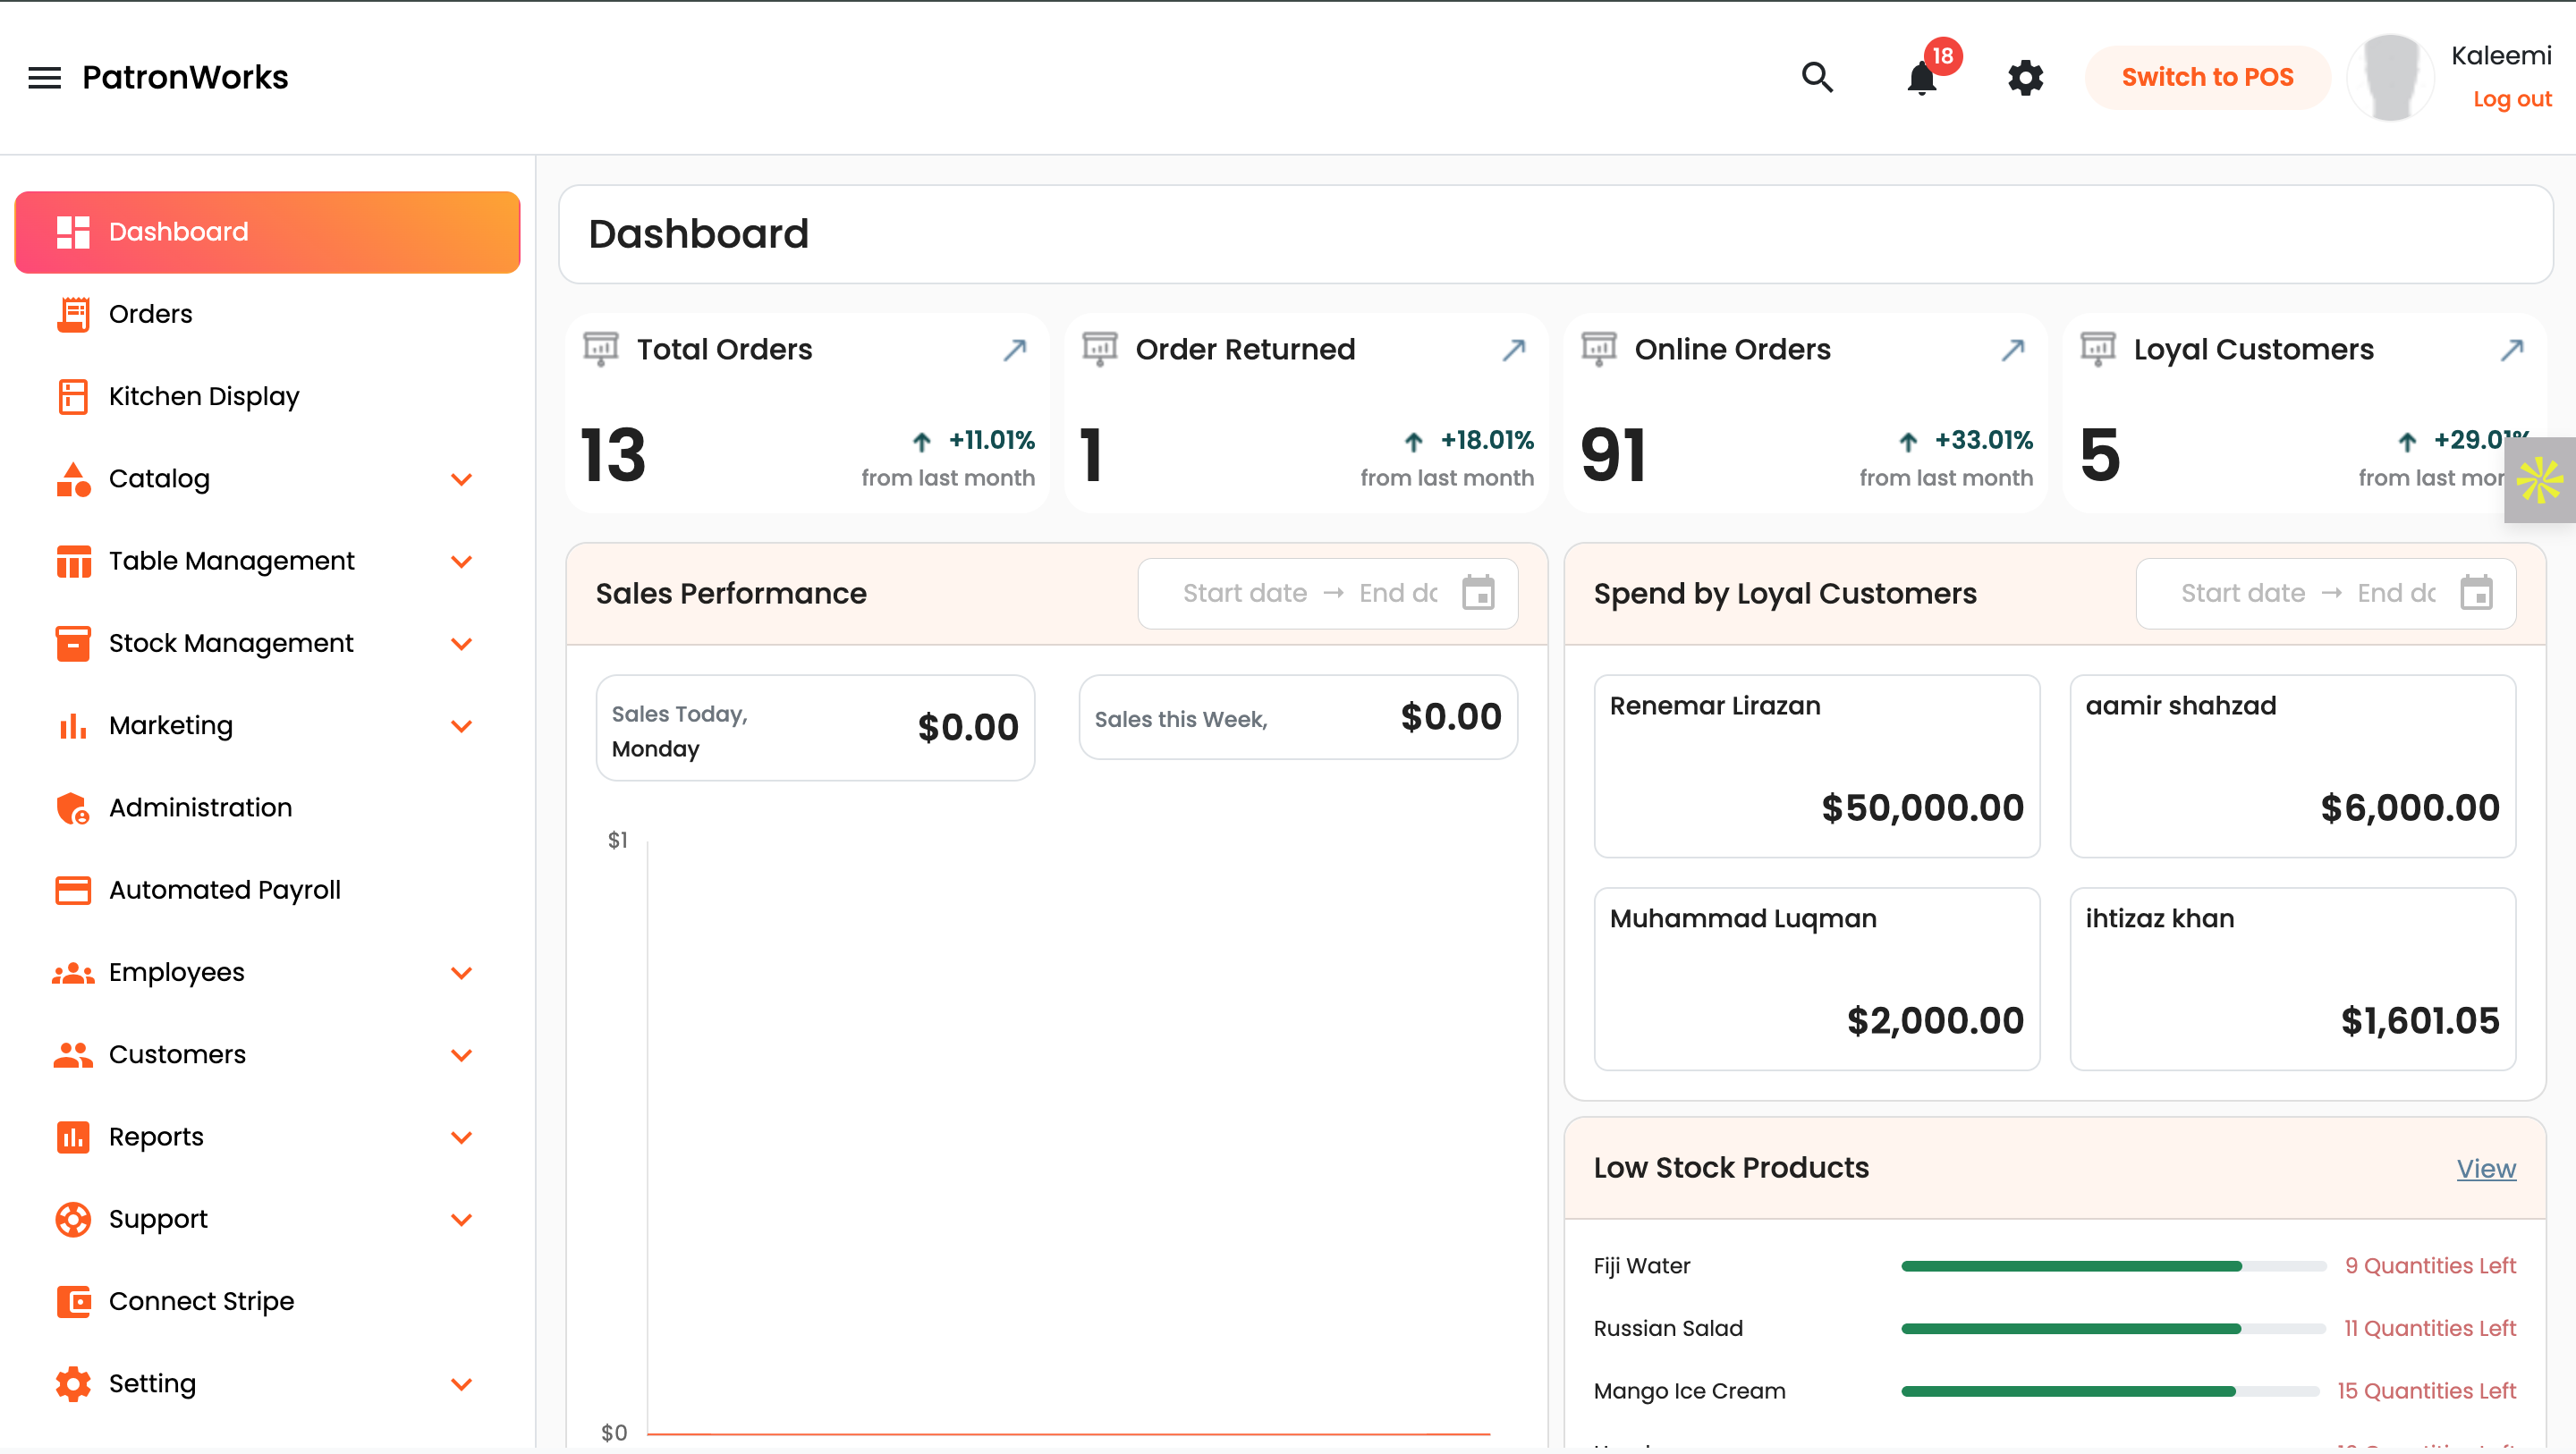Click the Switch to POS button
This screenshot has height=1454, width=2576.
coord(2207,77)
